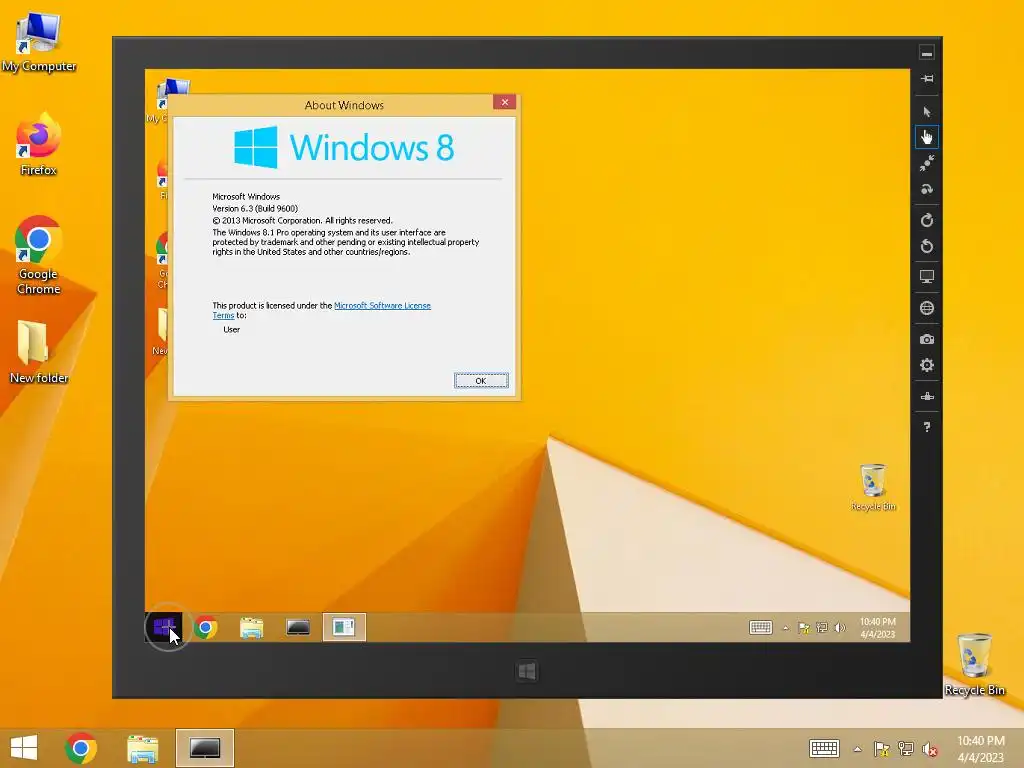The image size is (1024, 768).
Task: Open set location globe icon
Action: point(927,308)
